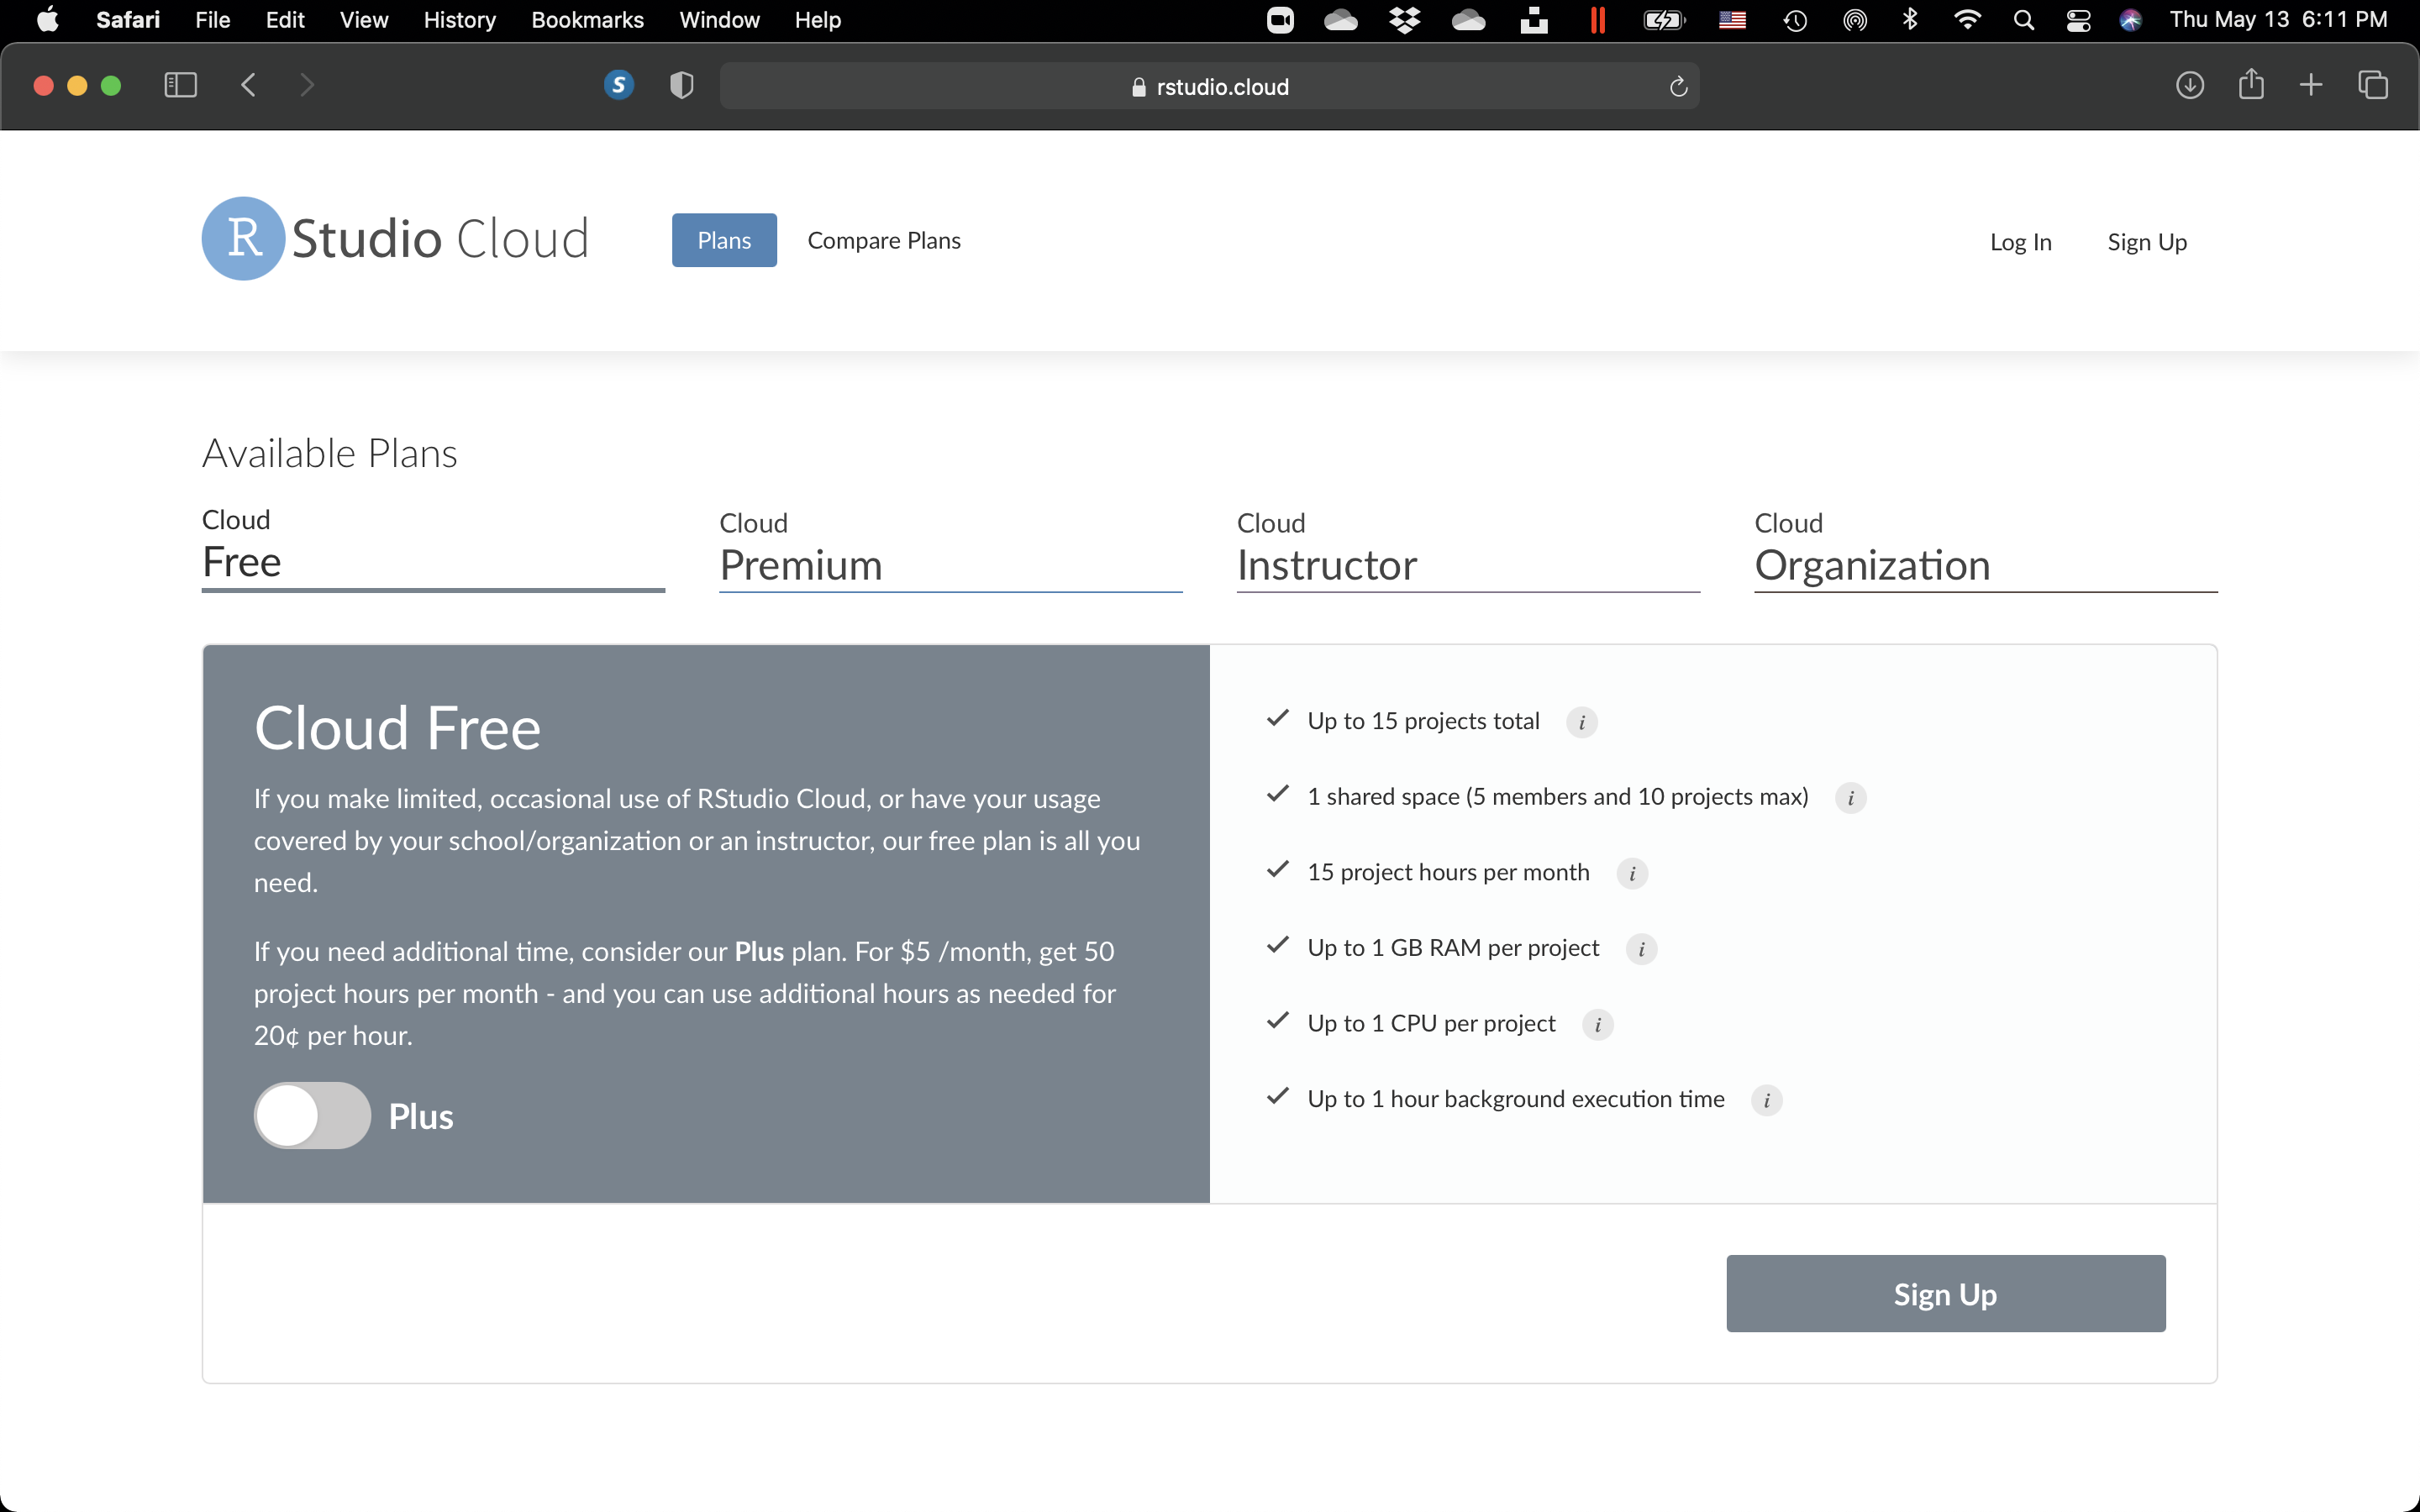Click Log In link

pos(2020,242)
